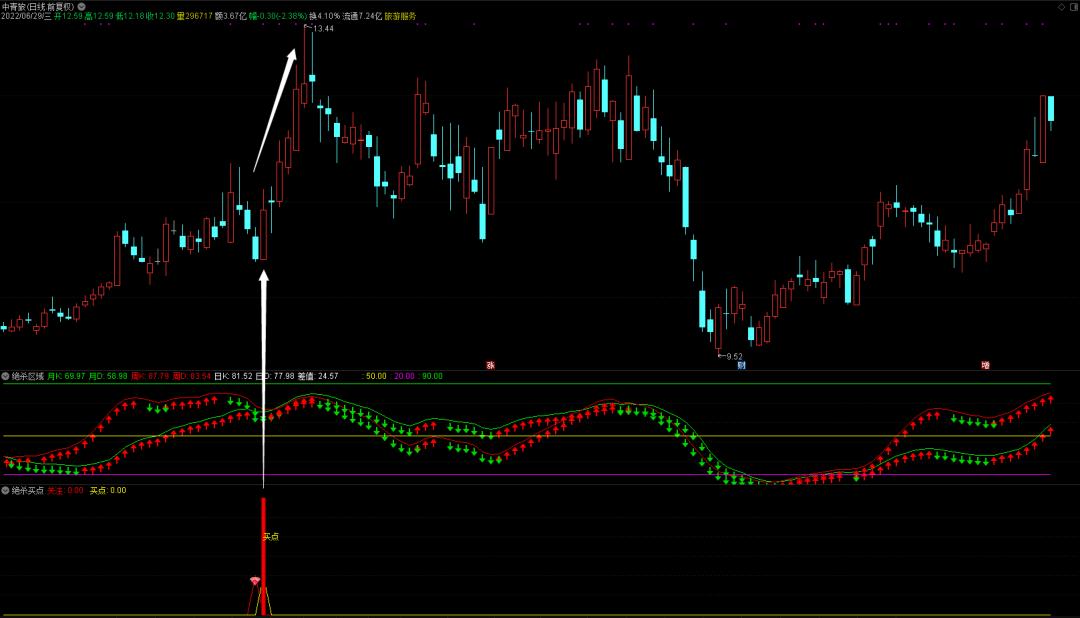Click the 13.44 high price label
This screenshot has width=1080, height=618.
click(x=323, y=28)
